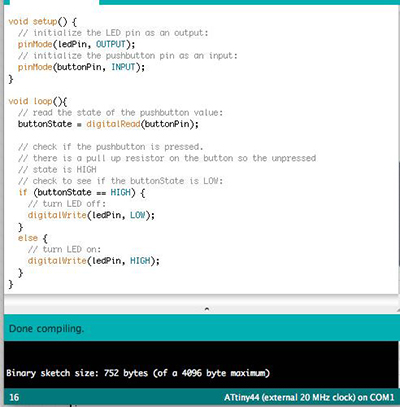The width and height of the screenshot is (400, 407).
Task: Expand the console with the divider arrow
Action: (x=207, y=309)
